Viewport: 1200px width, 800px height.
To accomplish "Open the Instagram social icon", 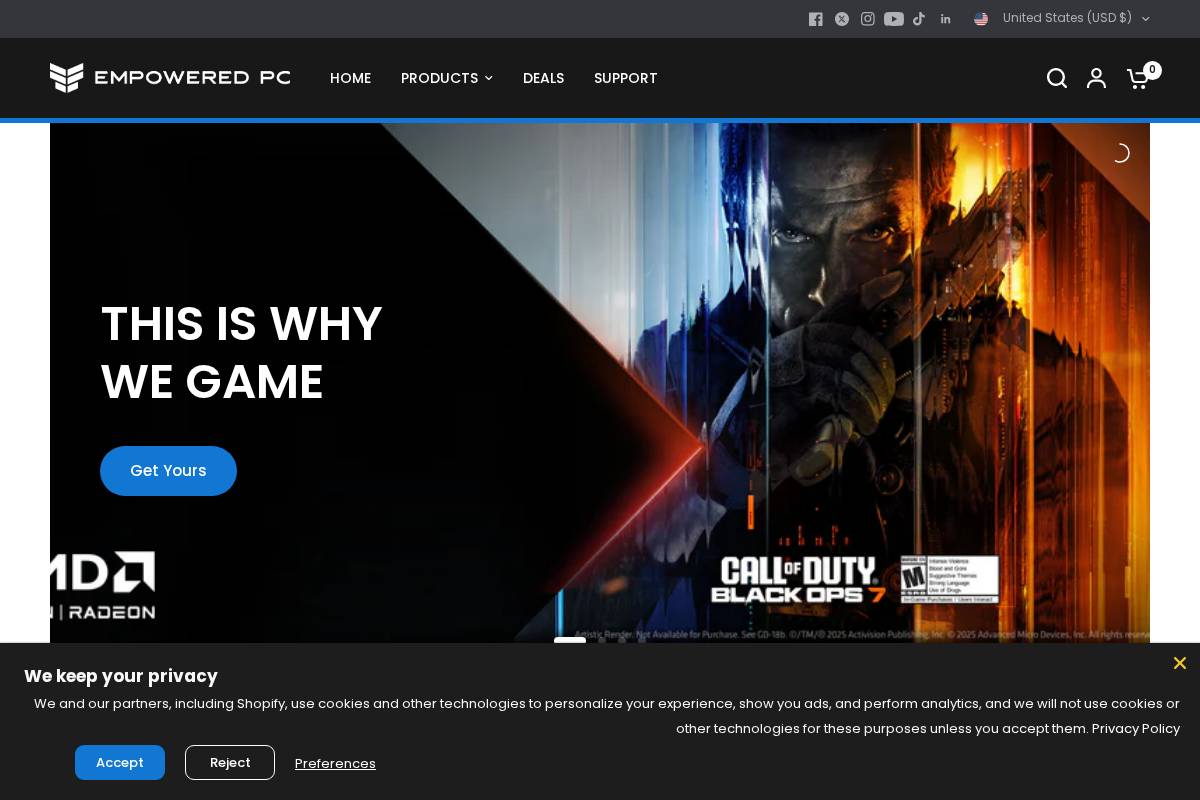I will point(868,19).
